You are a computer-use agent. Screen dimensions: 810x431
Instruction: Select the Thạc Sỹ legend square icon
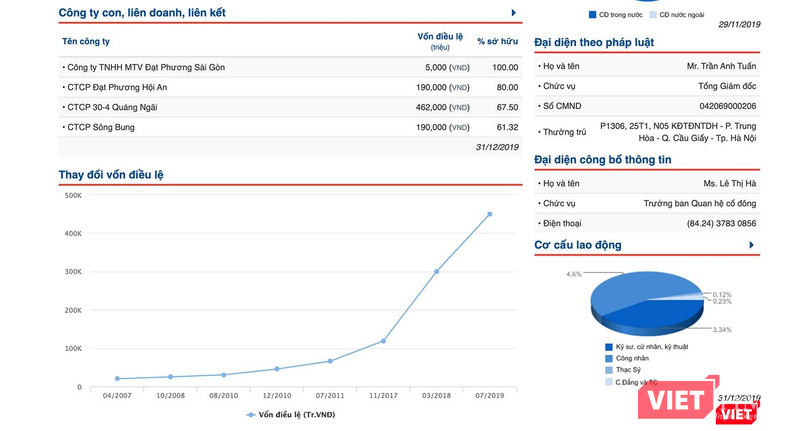pos(609,370)
